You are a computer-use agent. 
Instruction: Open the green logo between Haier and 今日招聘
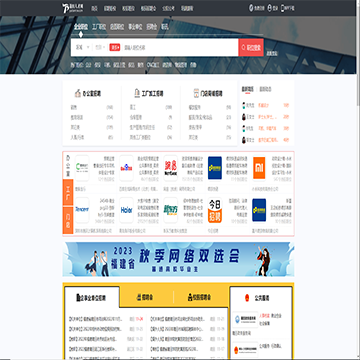[171, 210]
